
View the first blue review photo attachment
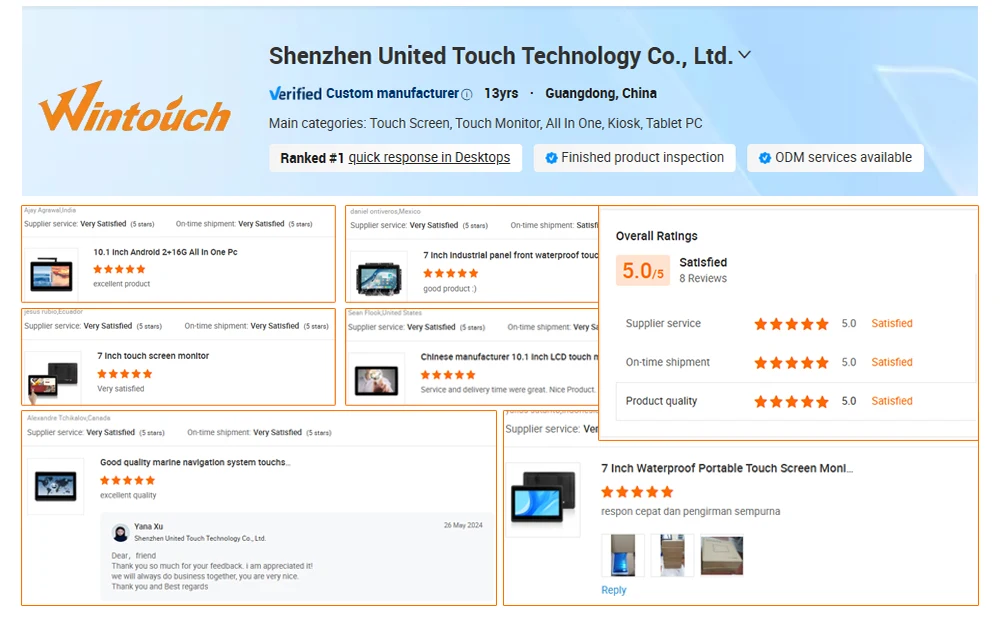622,555
